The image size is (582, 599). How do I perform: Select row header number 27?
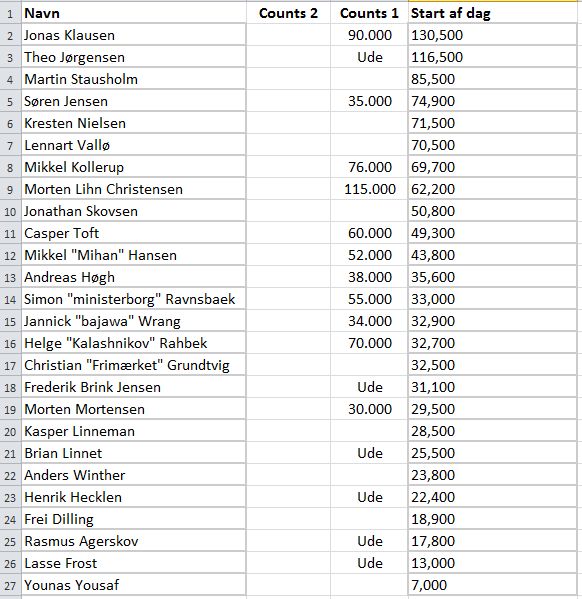(x=10, y=585)
